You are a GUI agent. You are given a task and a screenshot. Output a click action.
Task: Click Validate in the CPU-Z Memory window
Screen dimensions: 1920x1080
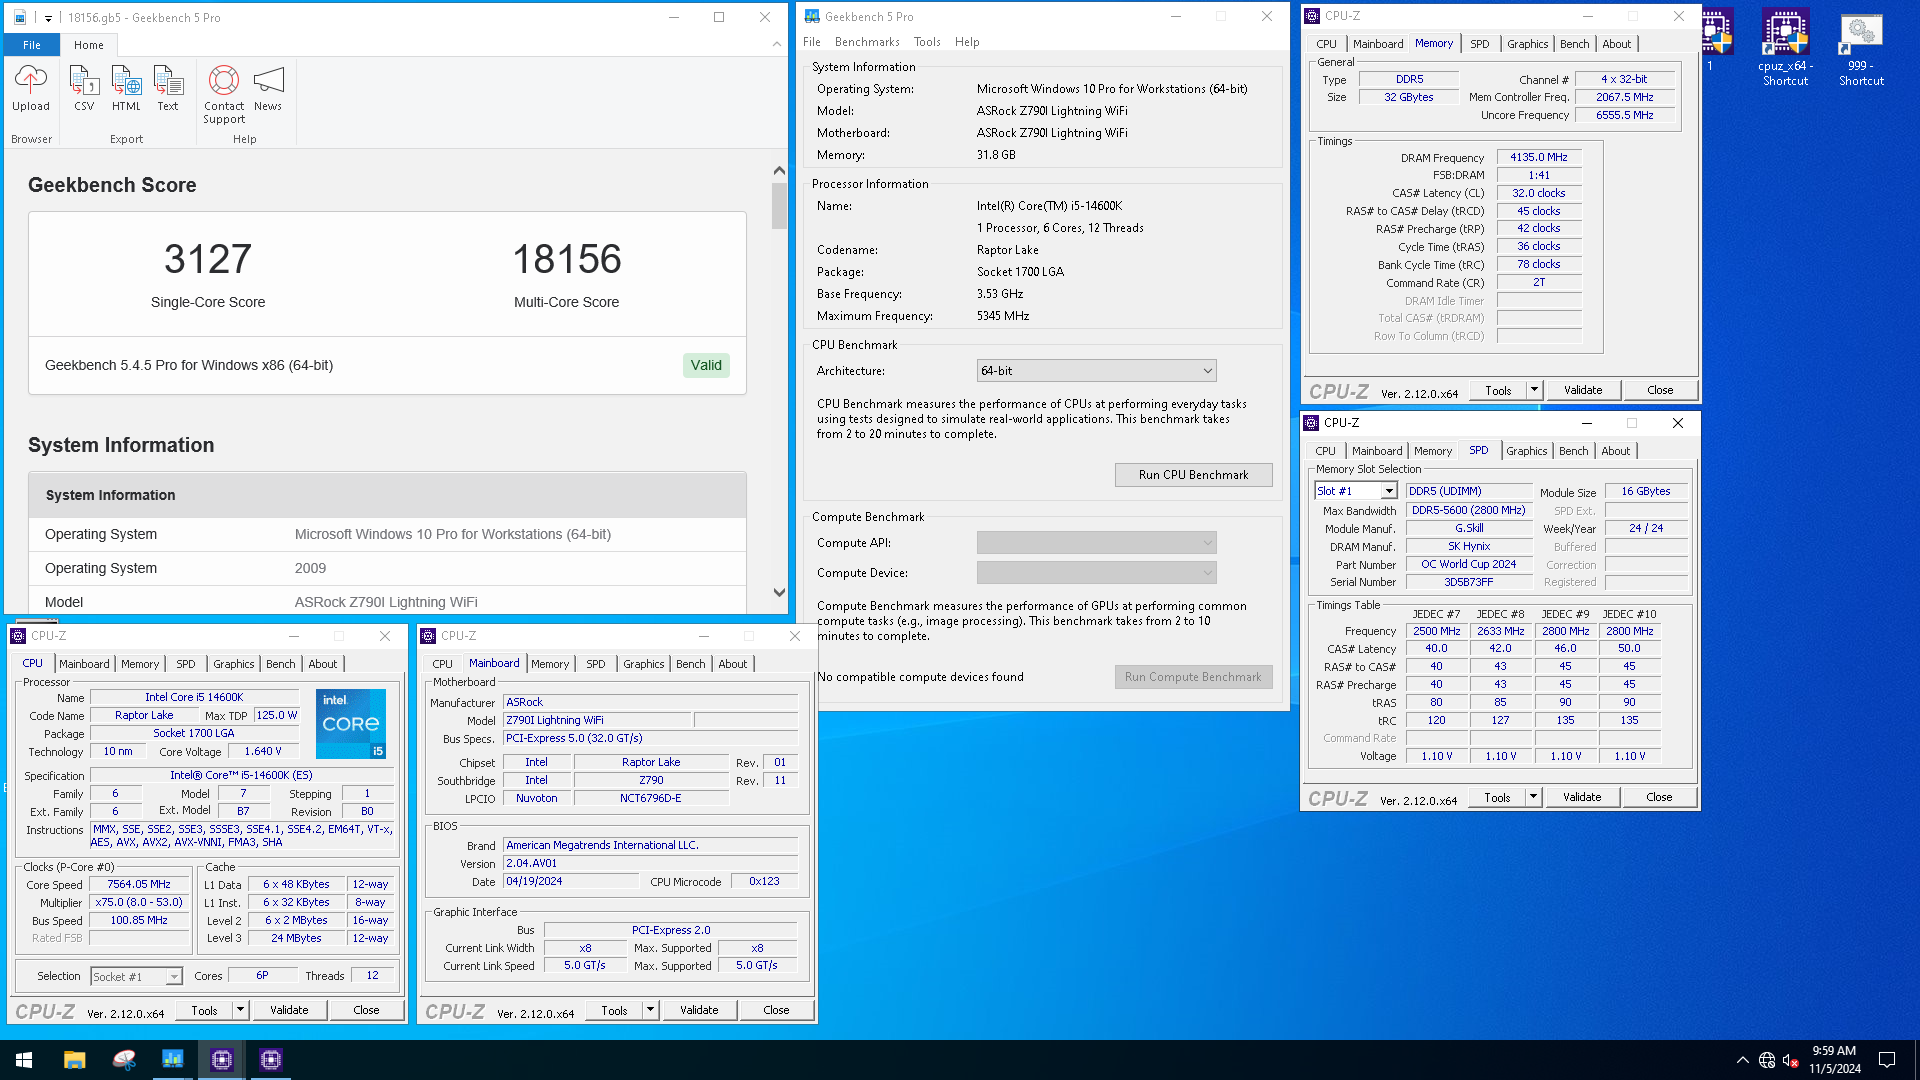1582,390
